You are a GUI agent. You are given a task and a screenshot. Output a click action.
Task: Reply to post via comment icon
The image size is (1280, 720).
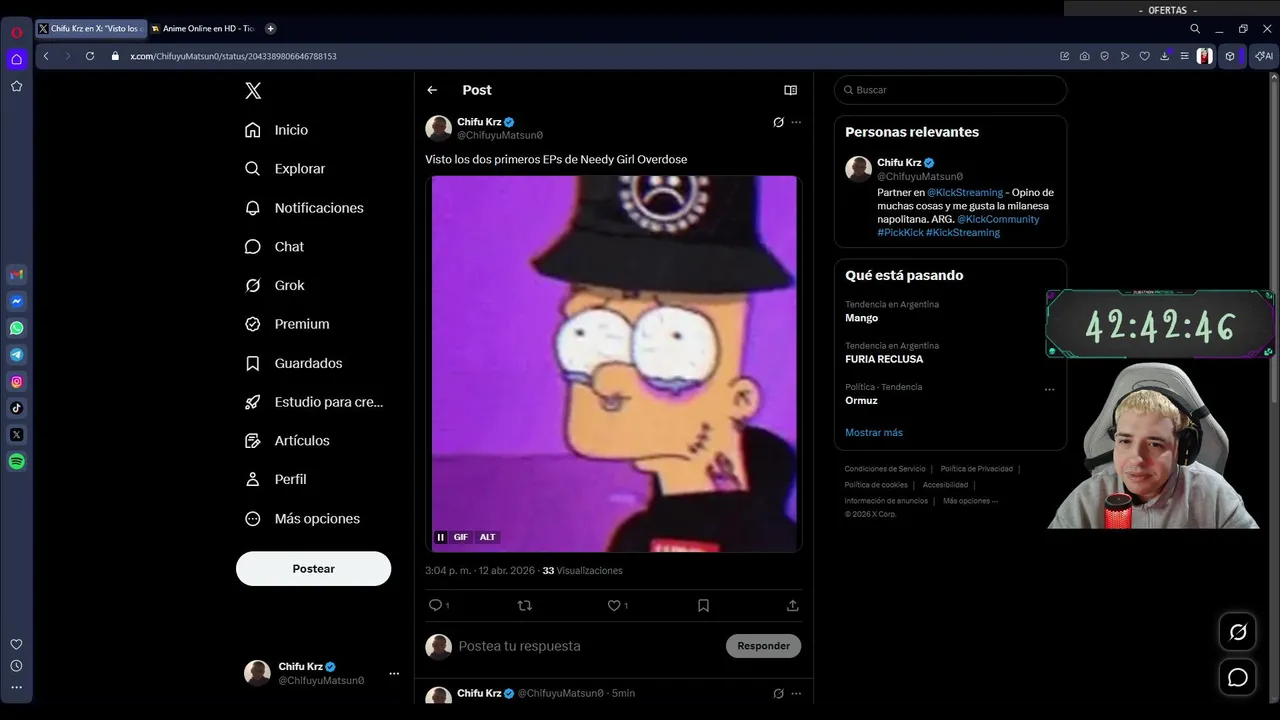click(436, 605)
